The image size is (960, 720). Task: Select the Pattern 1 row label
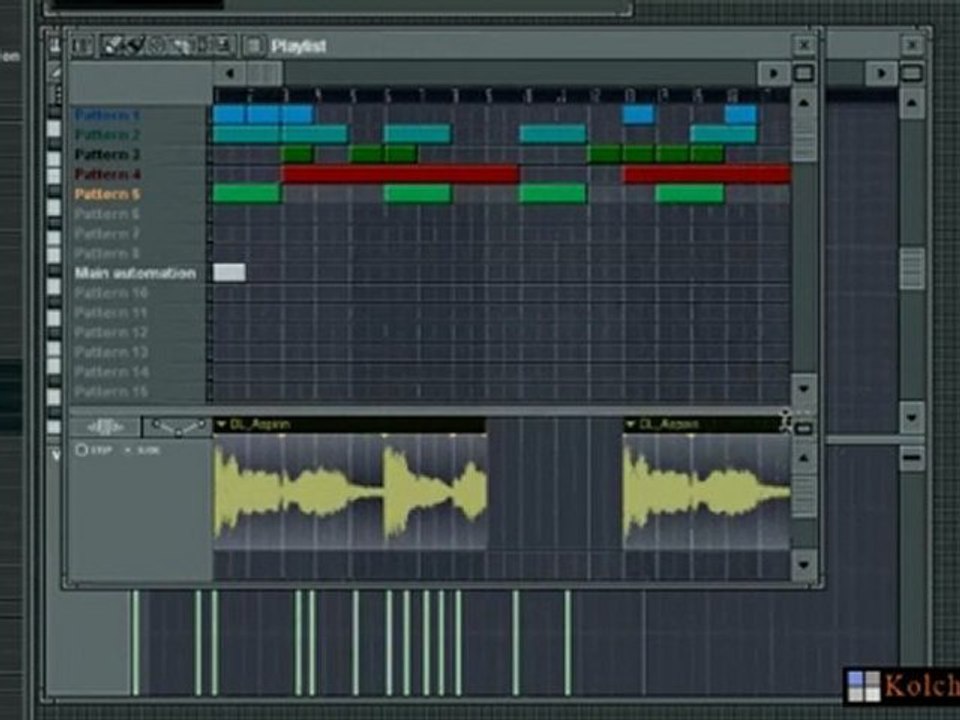(107, 114)
